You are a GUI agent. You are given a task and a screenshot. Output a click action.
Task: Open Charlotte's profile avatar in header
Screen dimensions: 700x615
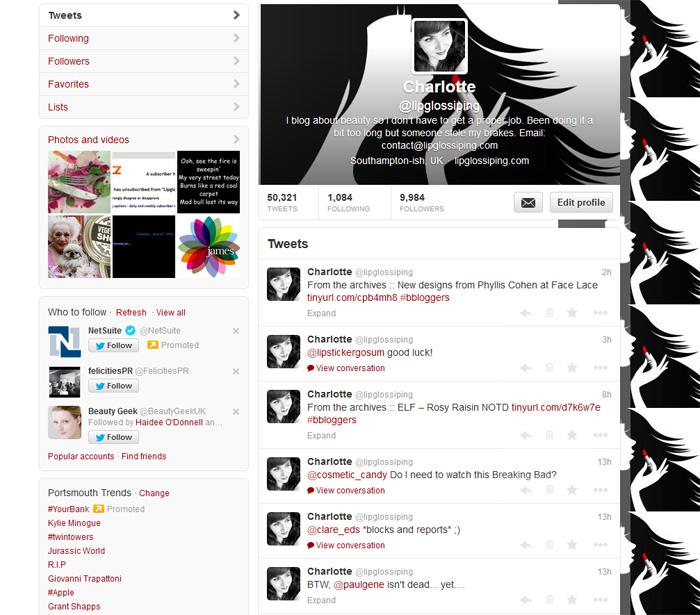pyautogui.click(x=439, y=46)
